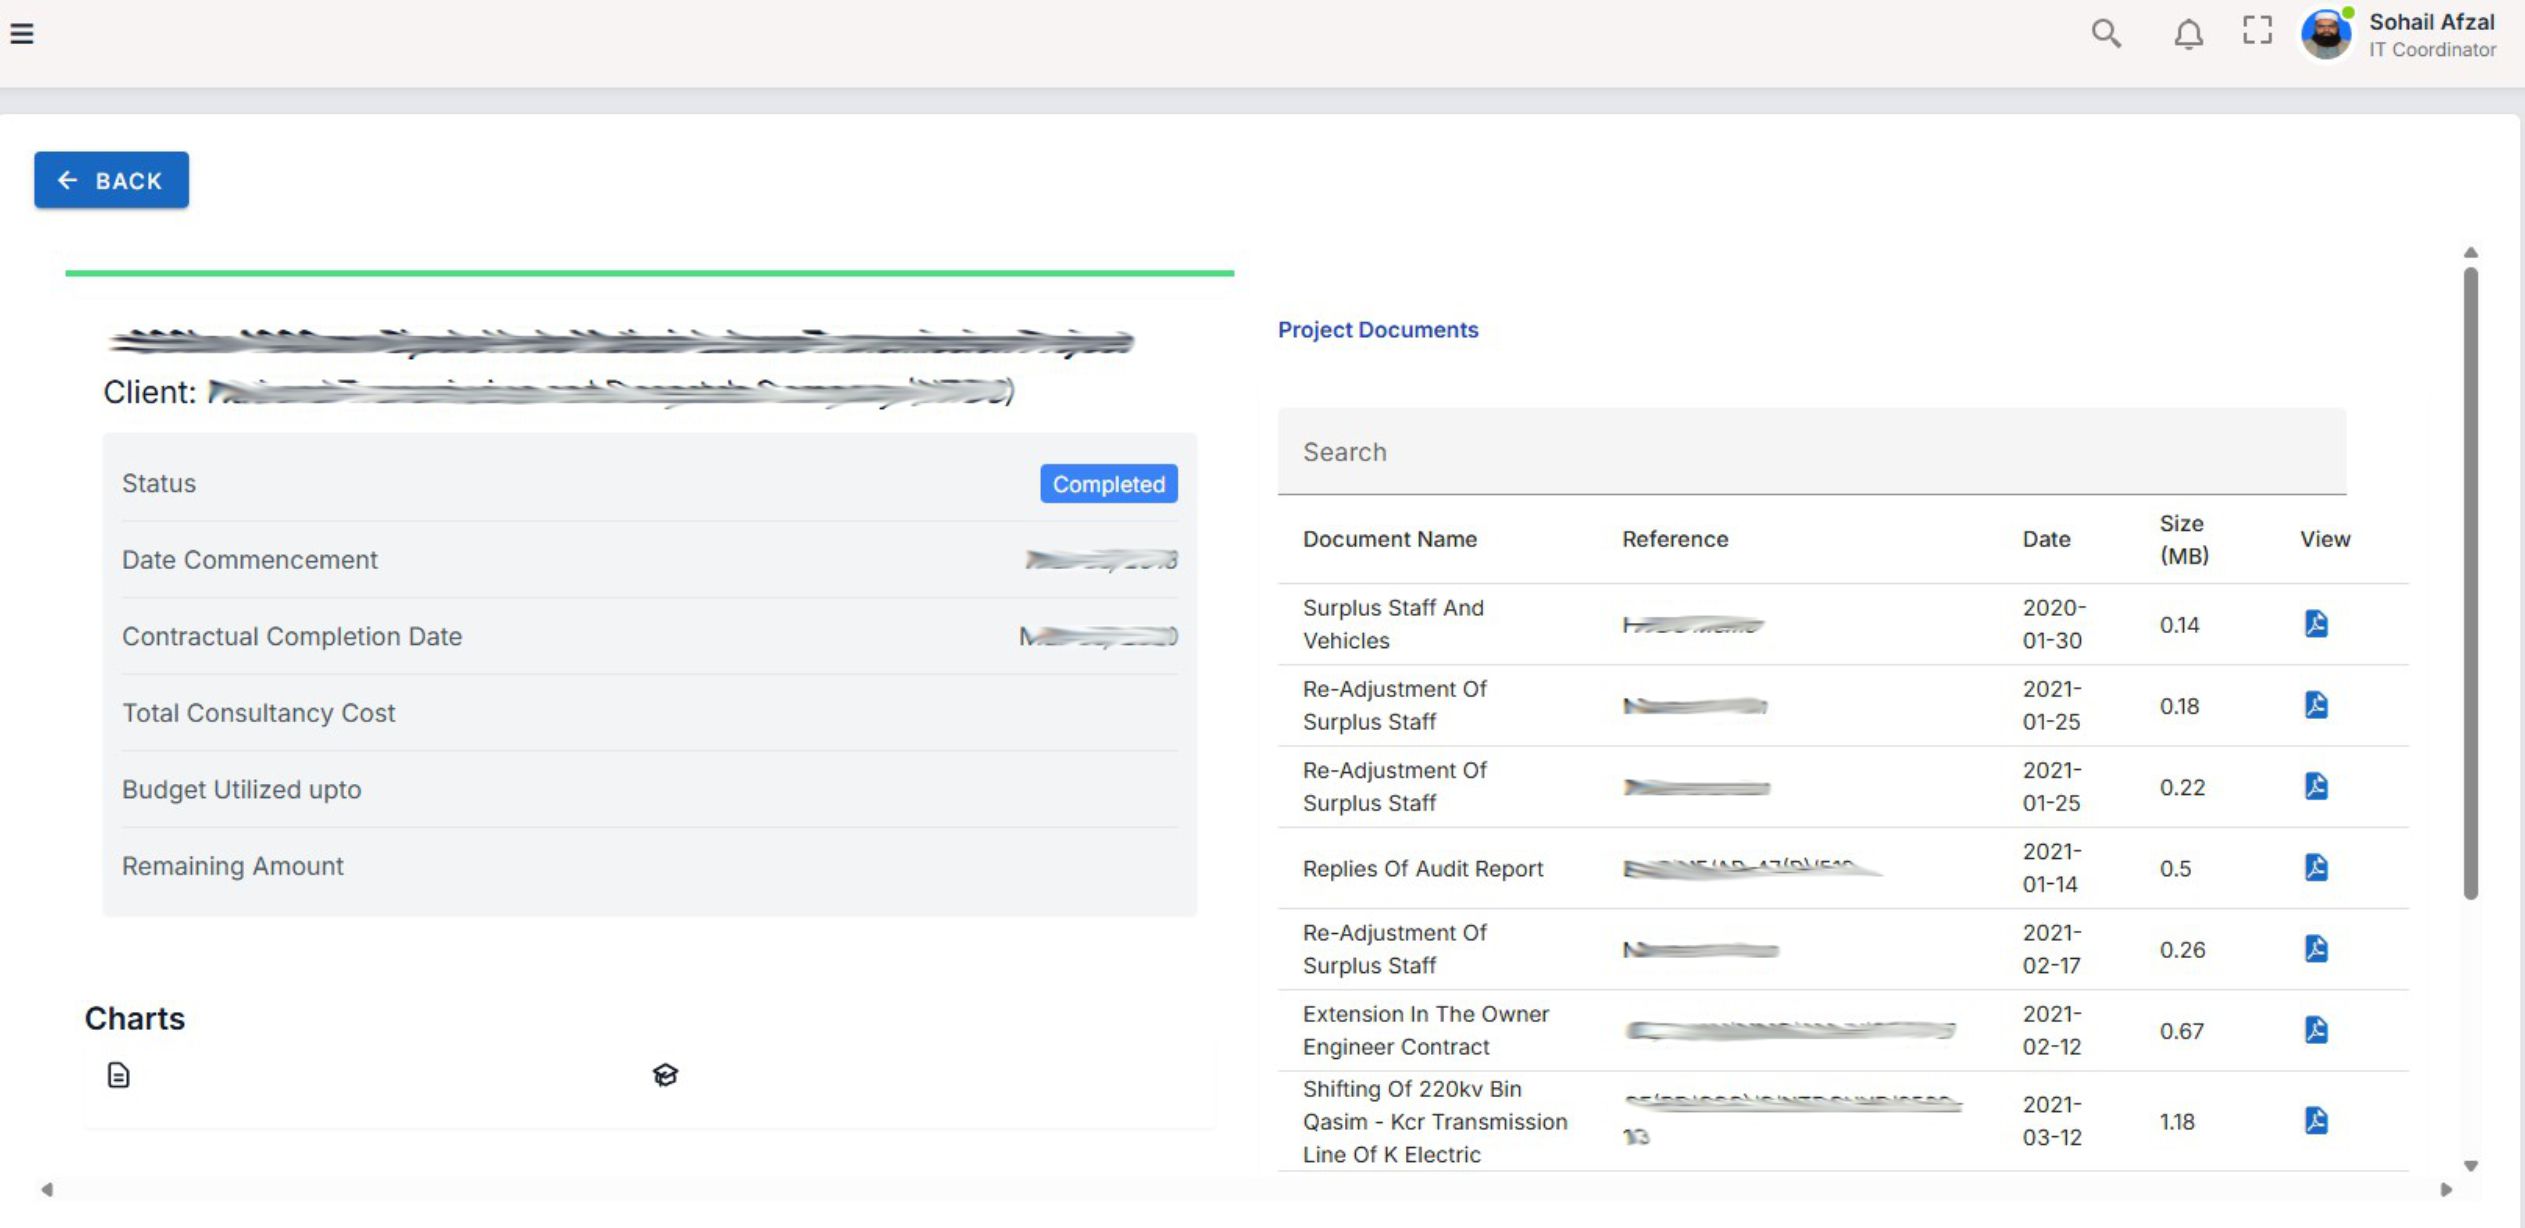Click the Completed status badge

click(1108, 484)
